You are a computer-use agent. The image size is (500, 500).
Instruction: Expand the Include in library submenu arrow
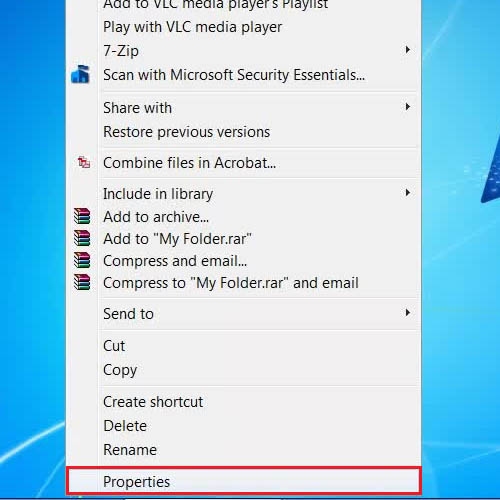coord(407,193)
